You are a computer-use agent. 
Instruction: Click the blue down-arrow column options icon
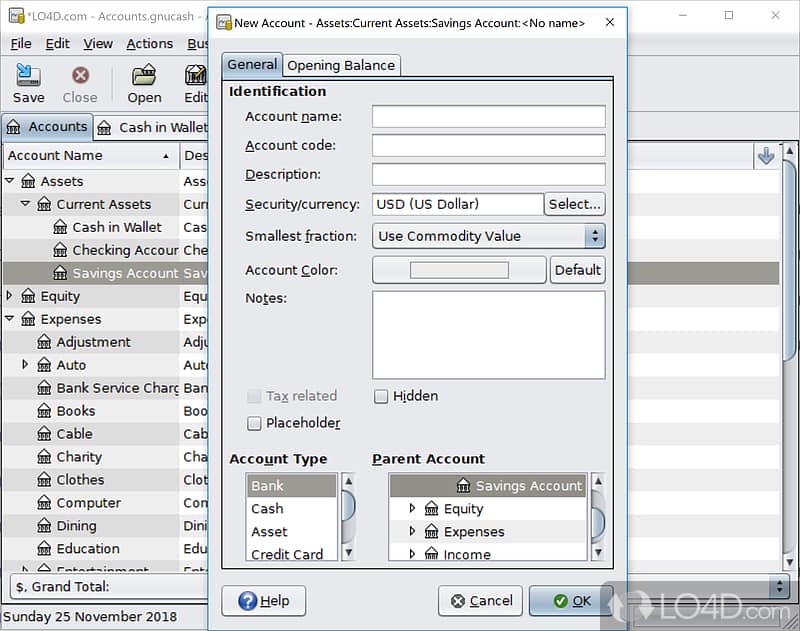(766, 156)
